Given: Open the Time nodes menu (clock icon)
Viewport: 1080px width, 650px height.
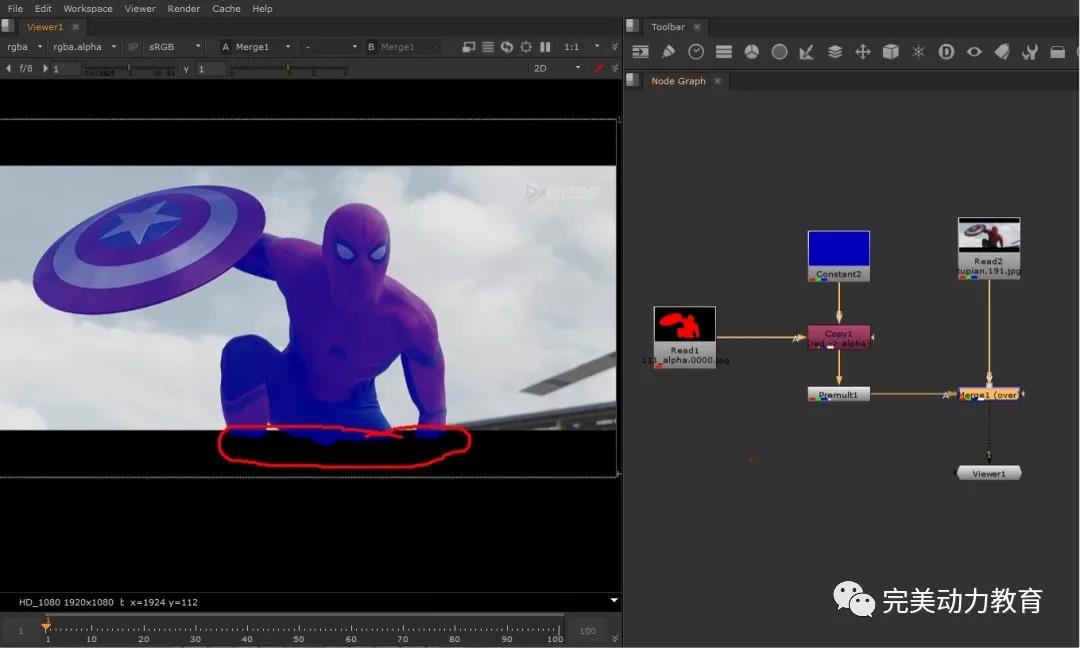Looking at the screenshot, I should coord(696,52).
